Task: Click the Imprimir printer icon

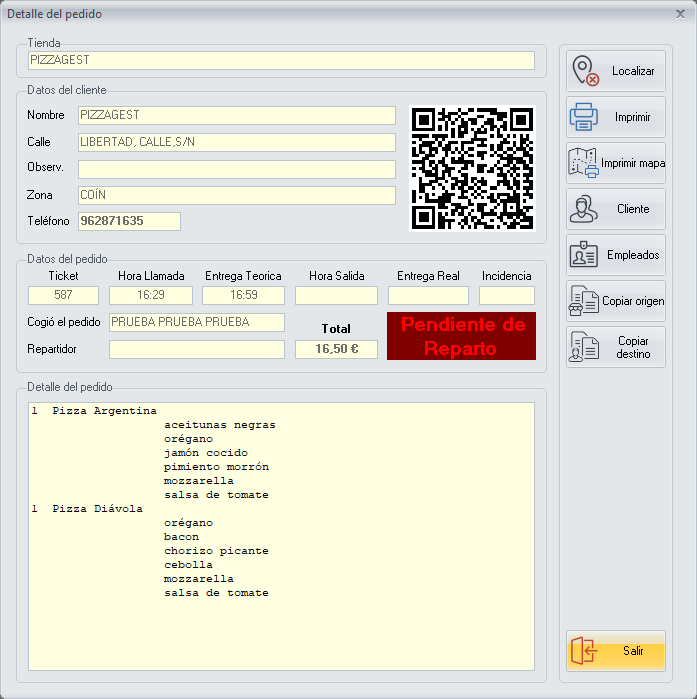Action: 584,118
